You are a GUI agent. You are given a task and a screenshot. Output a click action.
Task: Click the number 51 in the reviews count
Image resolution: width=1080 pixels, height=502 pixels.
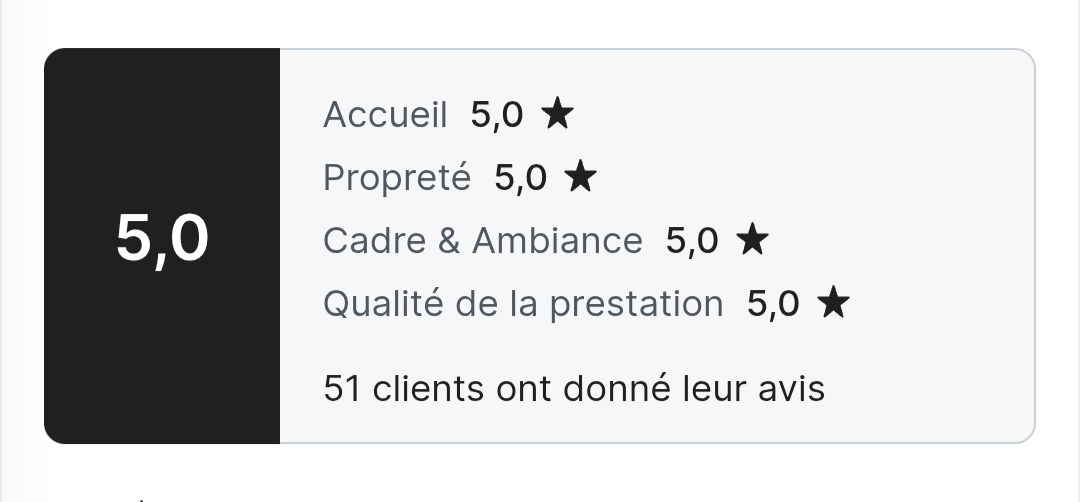(x=342, y=388)
